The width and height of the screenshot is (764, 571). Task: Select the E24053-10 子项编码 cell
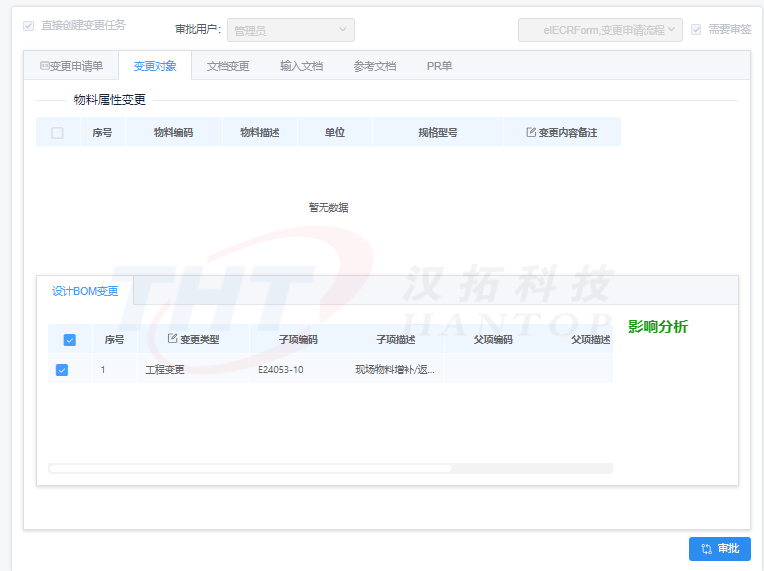click(x=280, y=370)
